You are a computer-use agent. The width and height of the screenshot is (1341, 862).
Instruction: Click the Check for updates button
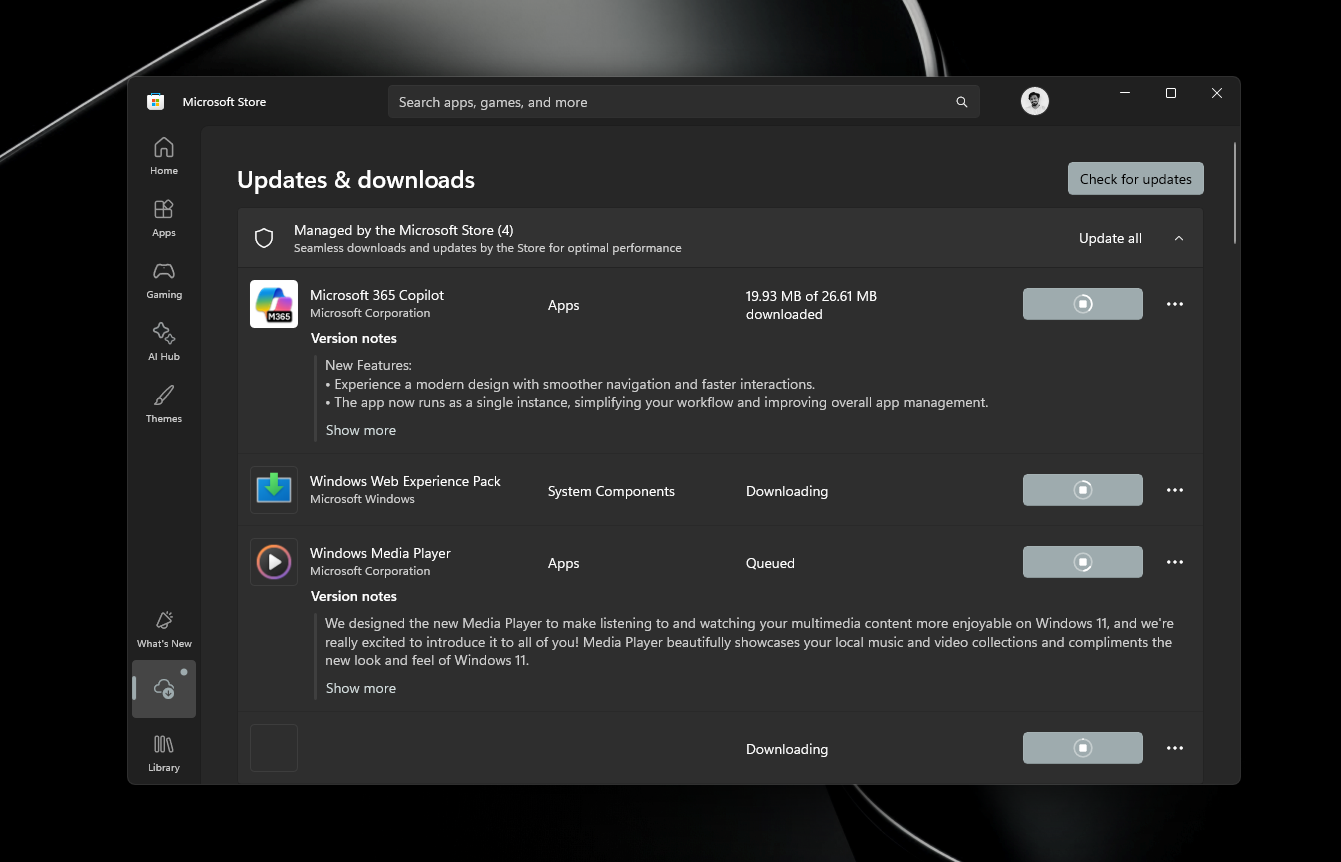click(x=1136, y=179)
